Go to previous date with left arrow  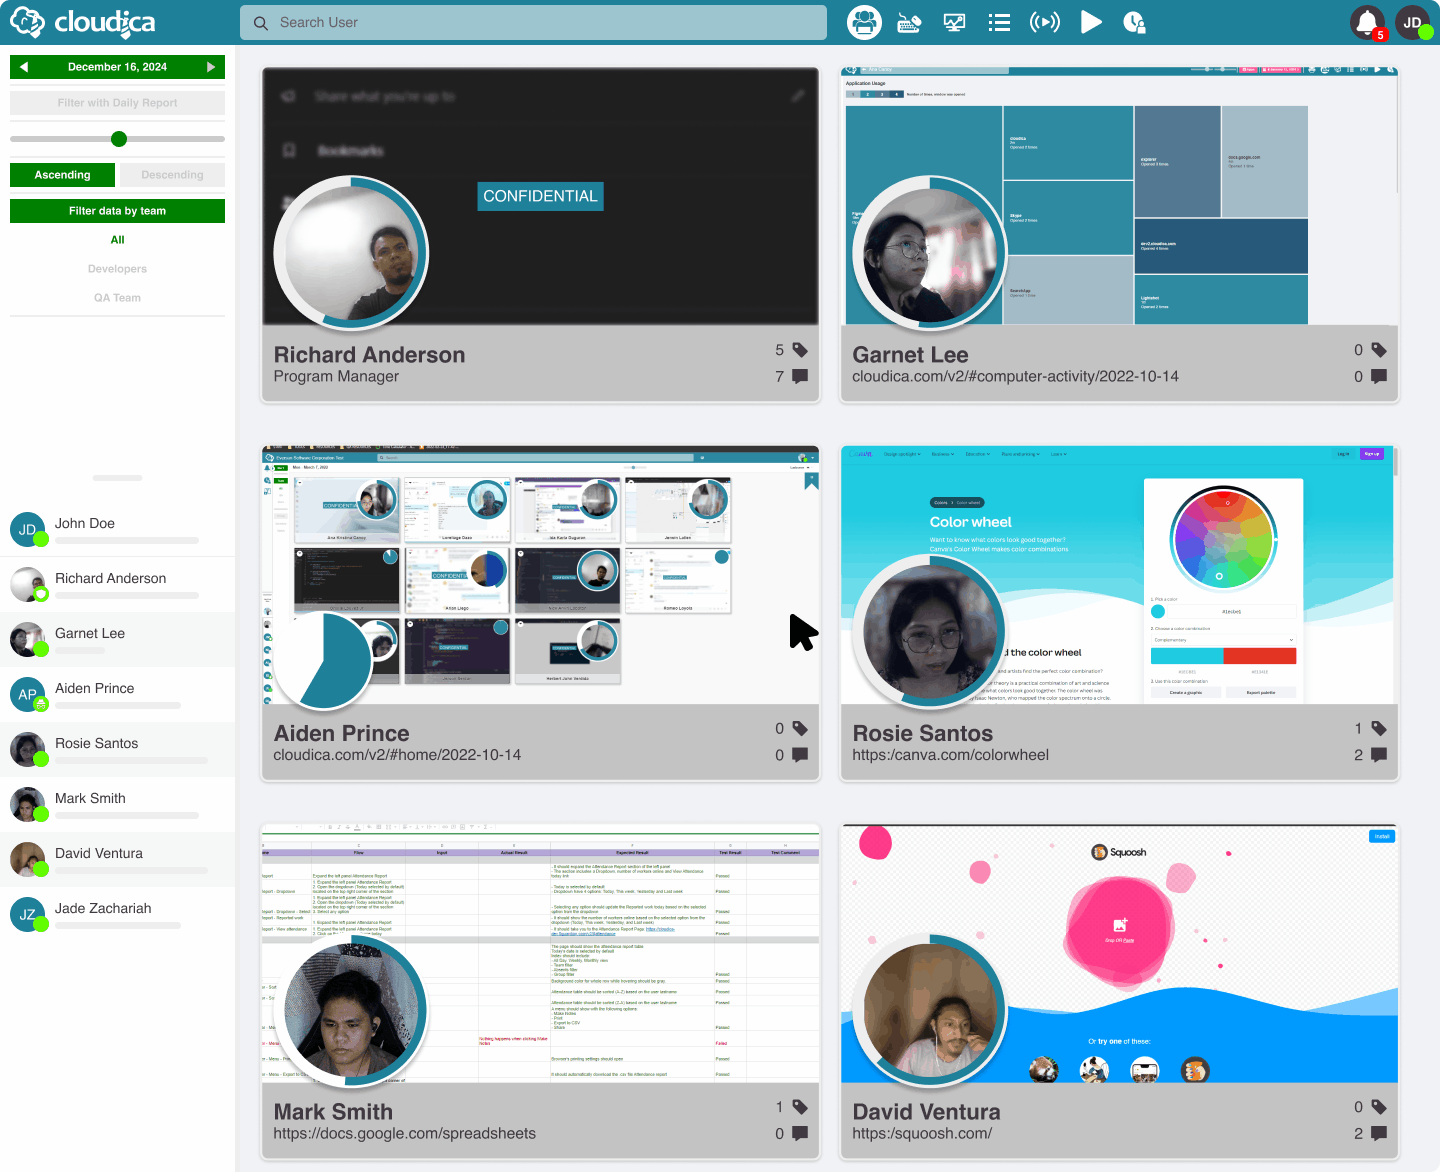[x=22, y=66]
